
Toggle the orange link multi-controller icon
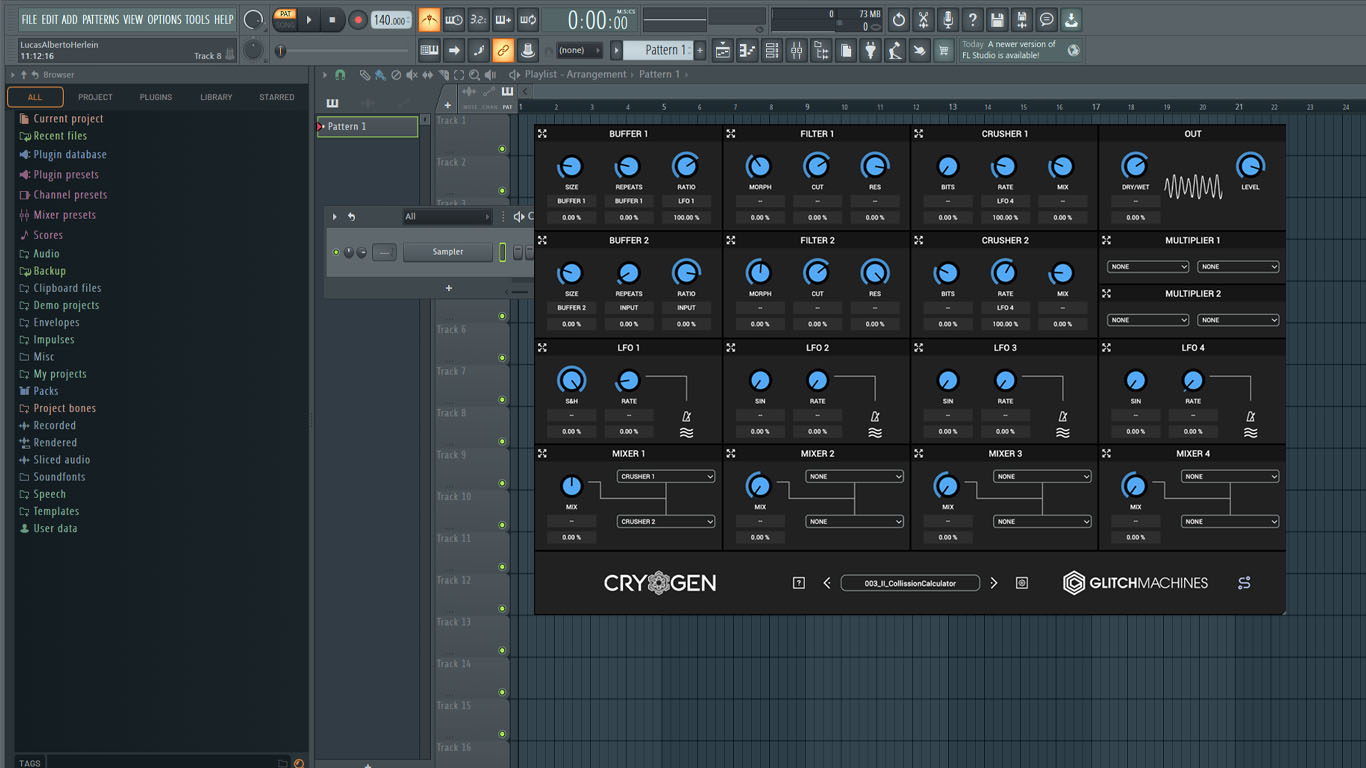coord(503,50)
